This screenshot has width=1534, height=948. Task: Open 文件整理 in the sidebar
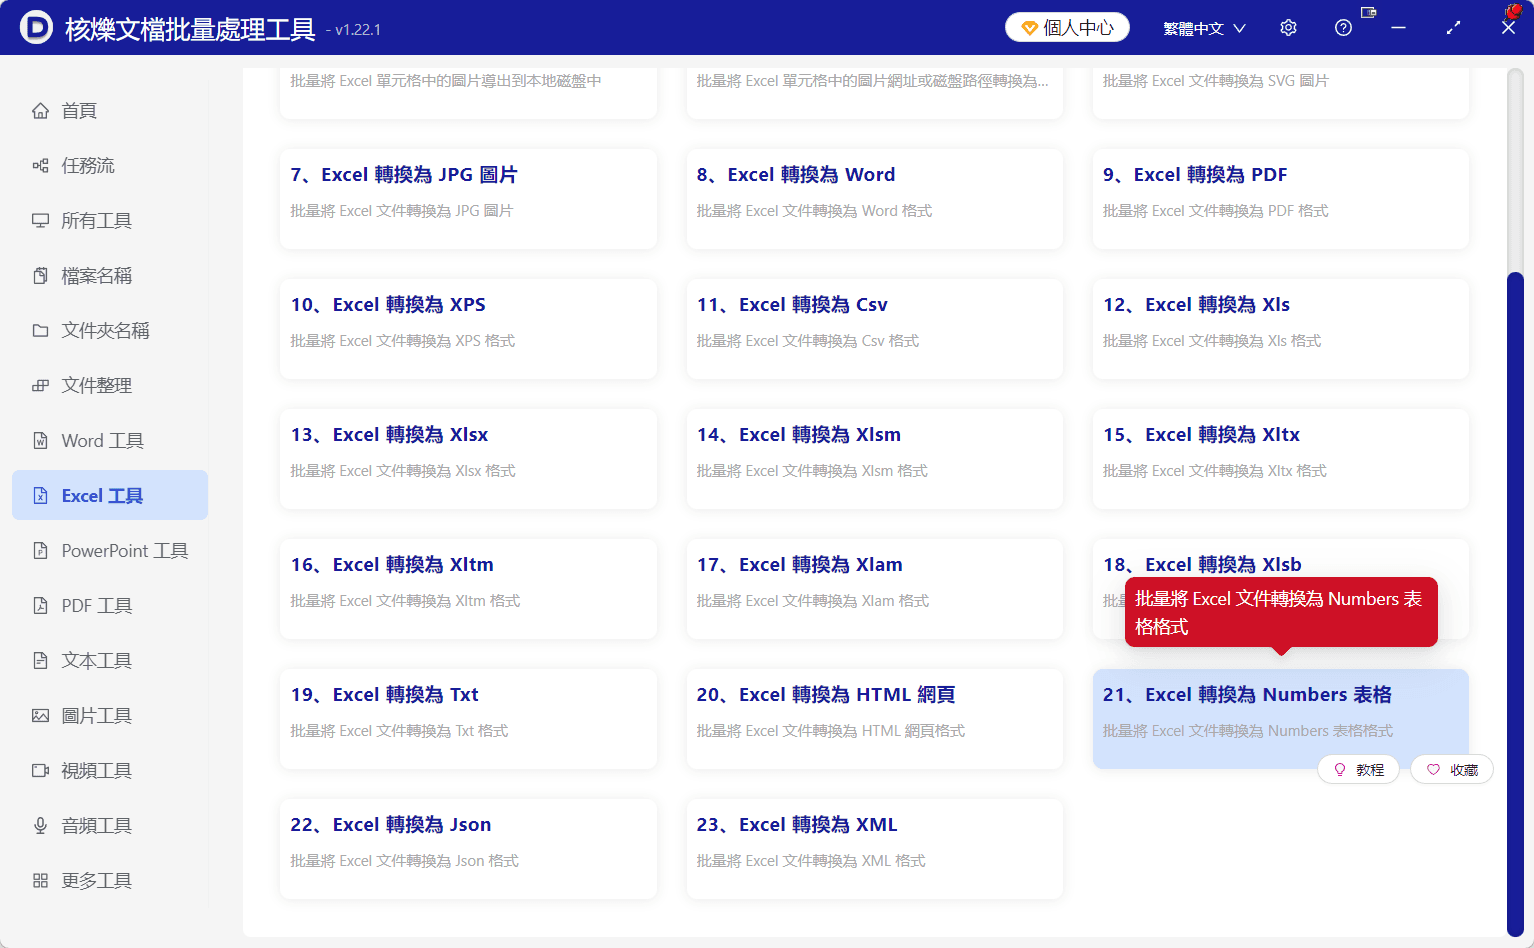click(110, 386)
